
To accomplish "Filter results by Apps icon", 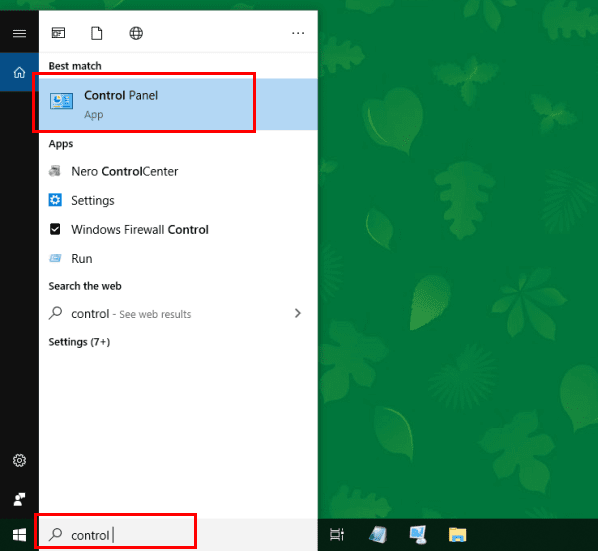I will 58,33.
